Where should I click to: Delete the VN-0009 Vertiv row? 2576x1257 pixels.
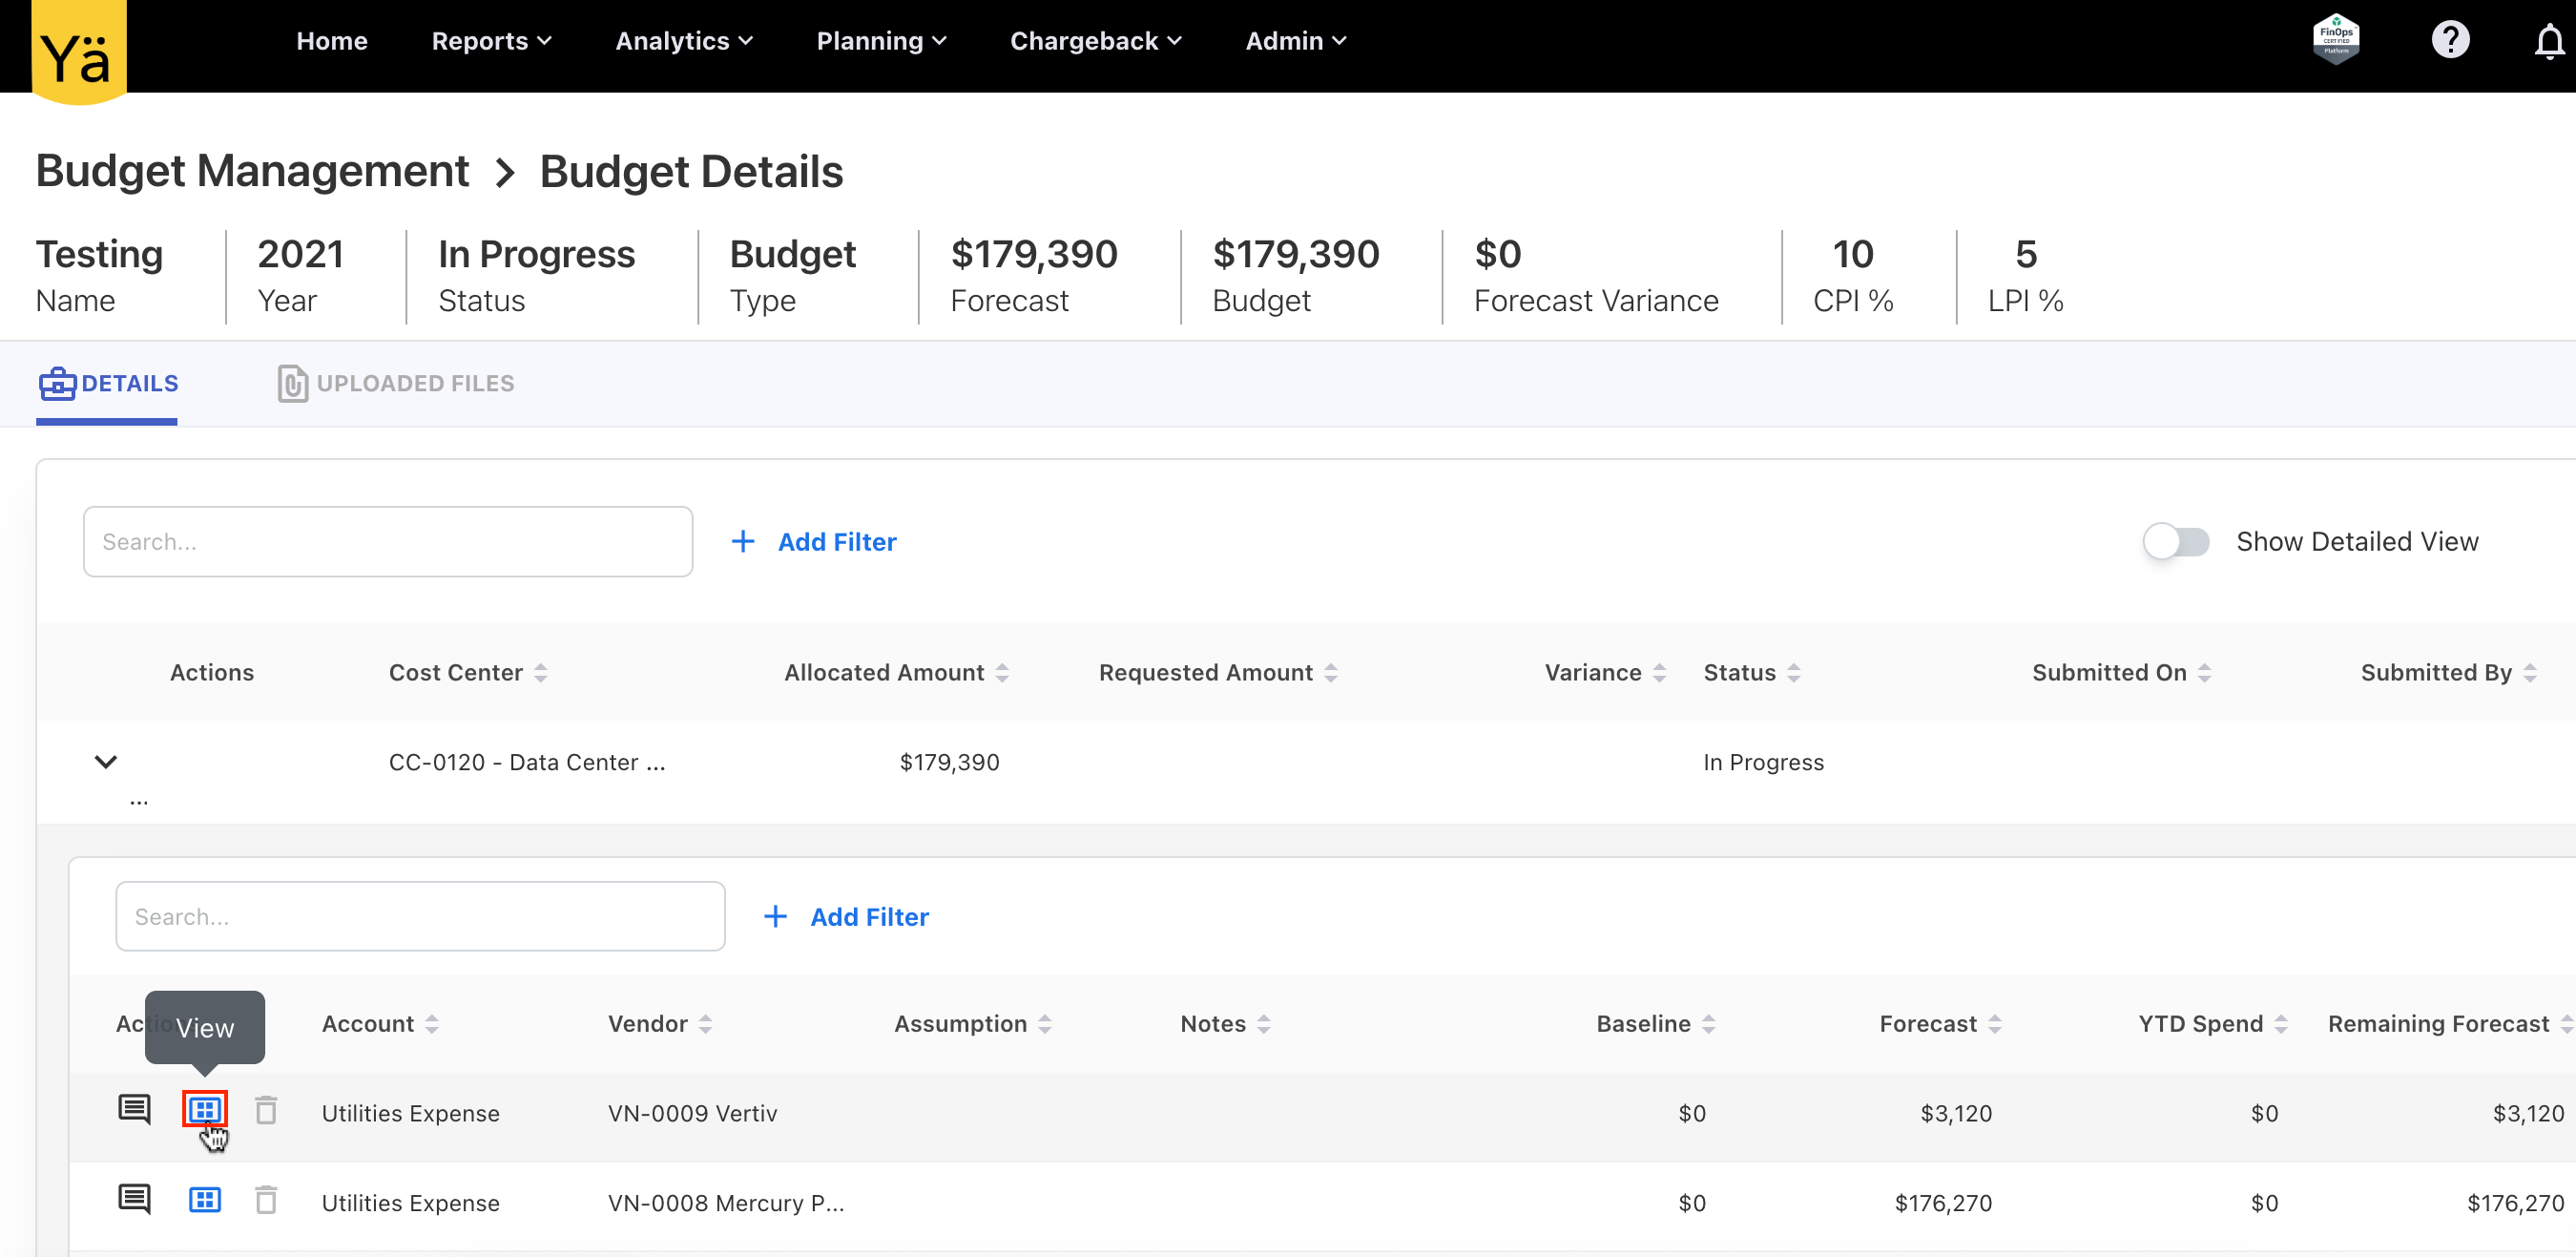pyautogui.click(x=266, y=1111)
